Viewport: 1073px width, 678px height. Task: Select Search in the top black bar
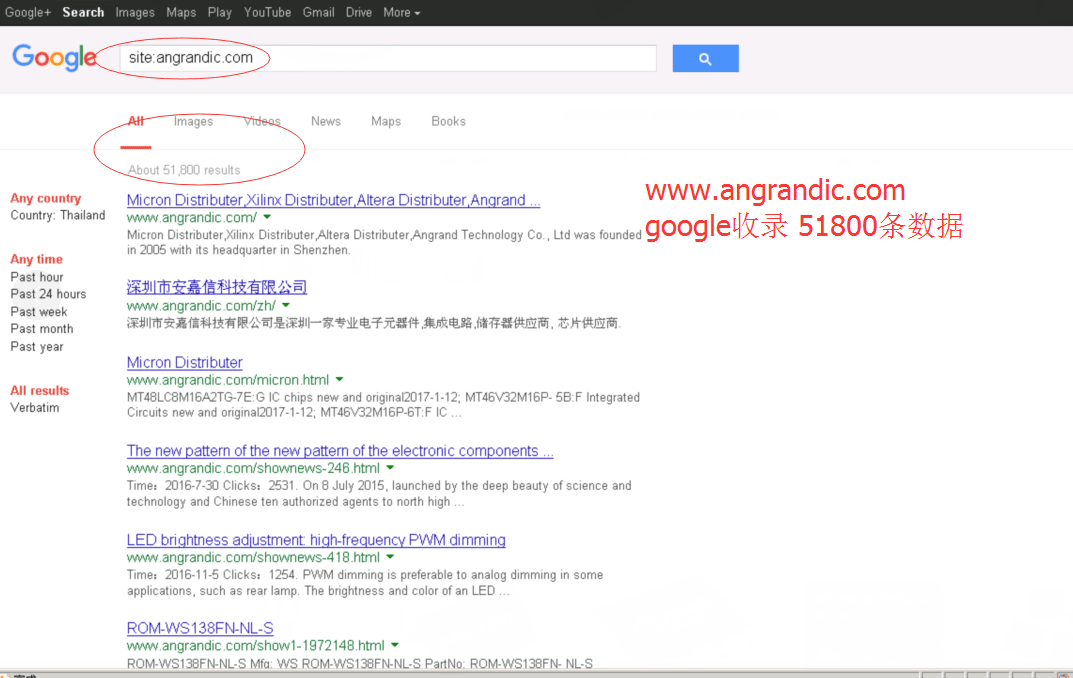coord(83,12)
